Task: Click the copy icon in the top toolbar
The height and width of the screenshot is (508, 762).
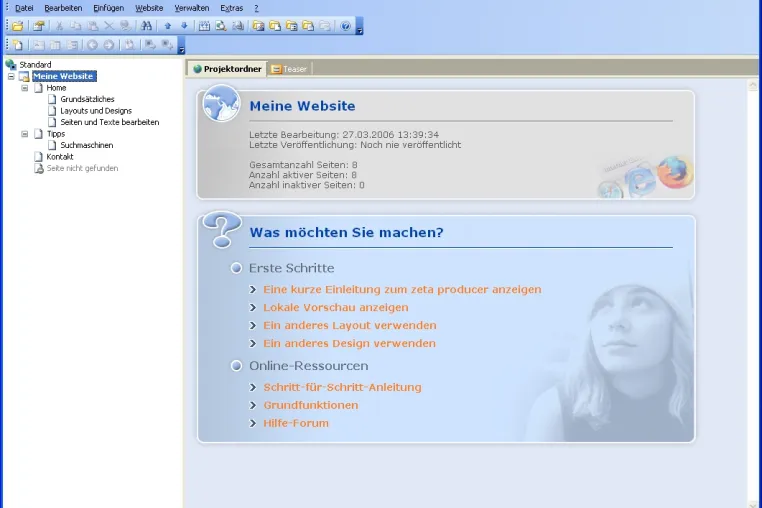Action: (x=76, y=26)
